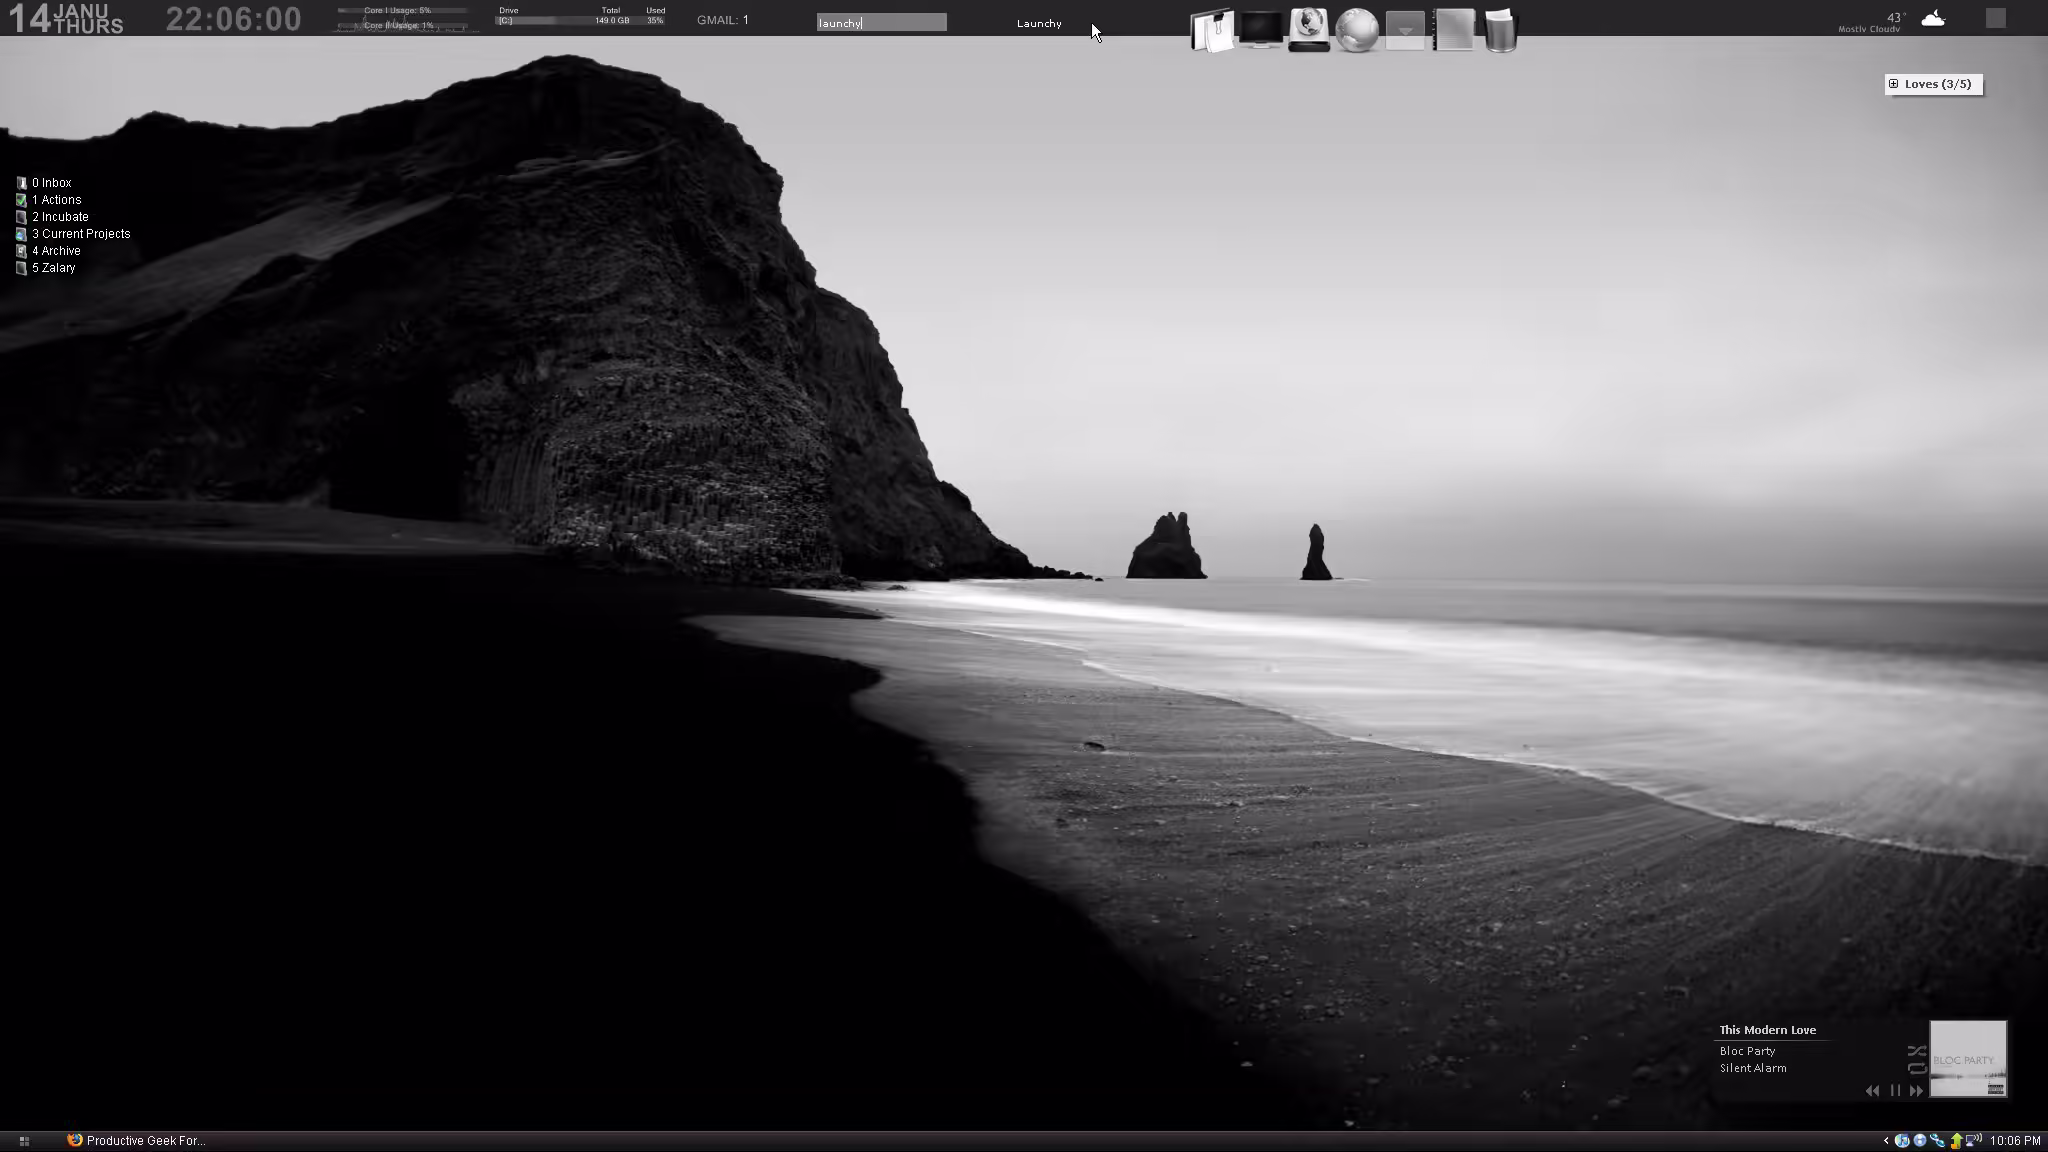Open the black monitor dock icon
2048x1152 pixels.
click(1261, 29)
